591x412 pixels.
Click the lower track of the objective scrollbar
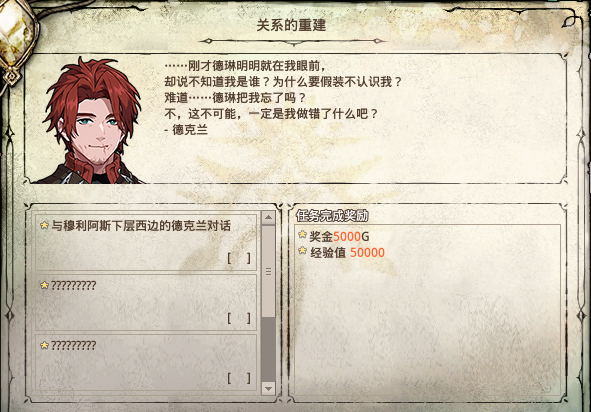click(x=268, y=349)
